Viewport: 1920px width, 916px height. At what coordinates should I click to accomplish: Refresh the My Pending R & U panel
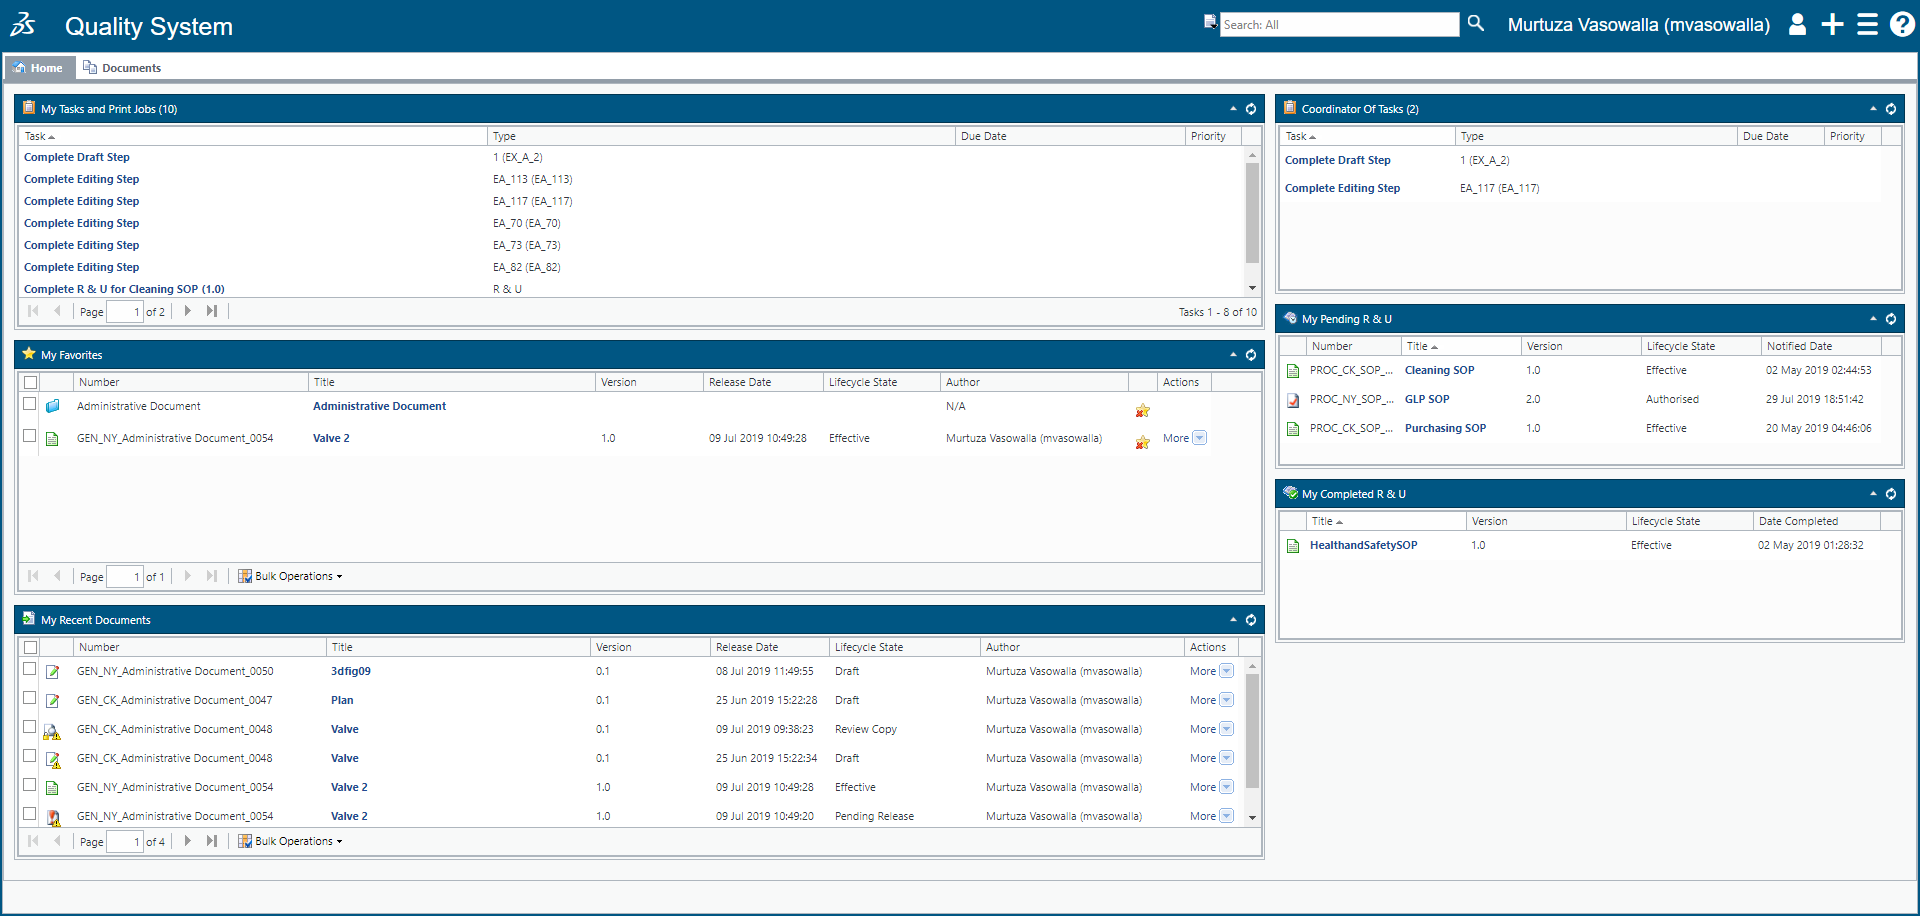point(1891,319)
